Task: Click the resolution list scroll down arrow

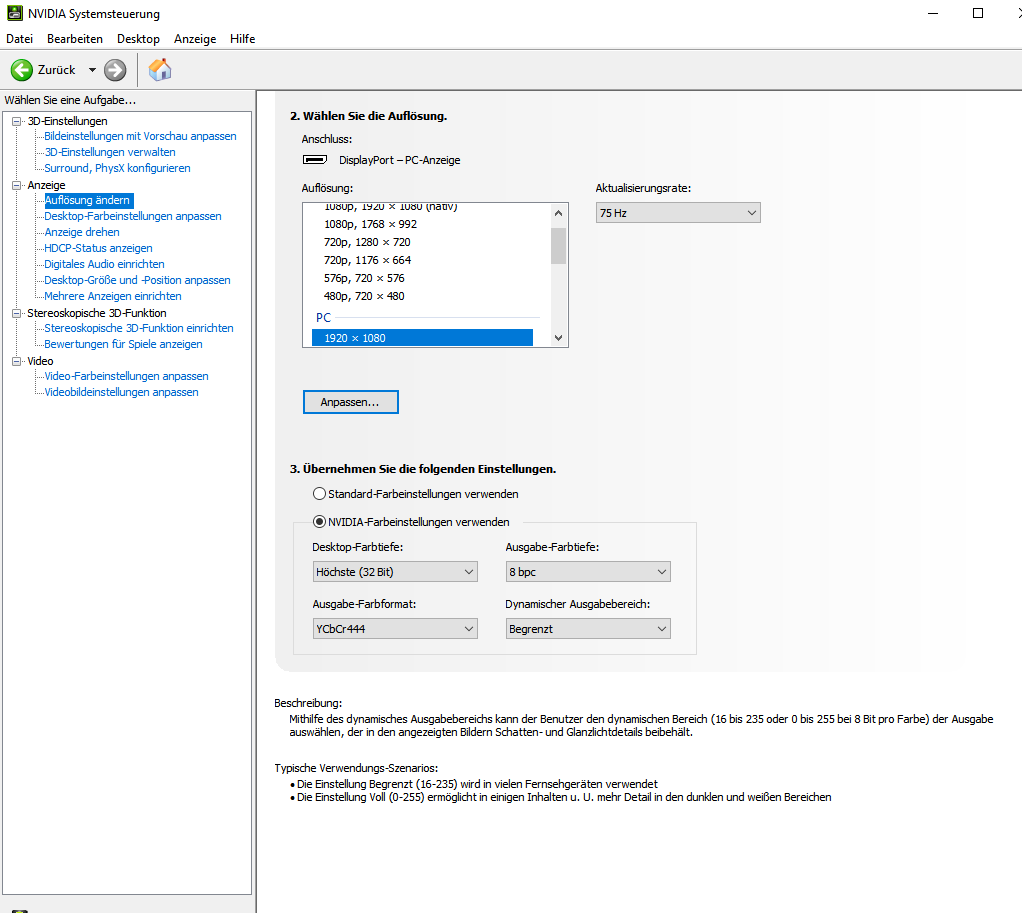Action: (558, 338)
